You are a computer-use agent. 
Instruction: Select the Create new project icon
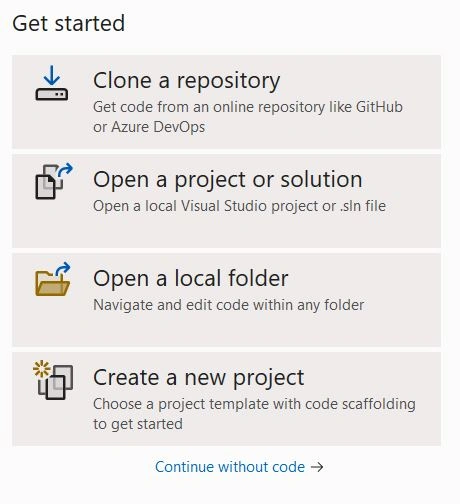pyautogui.click(x=53, y=380)
